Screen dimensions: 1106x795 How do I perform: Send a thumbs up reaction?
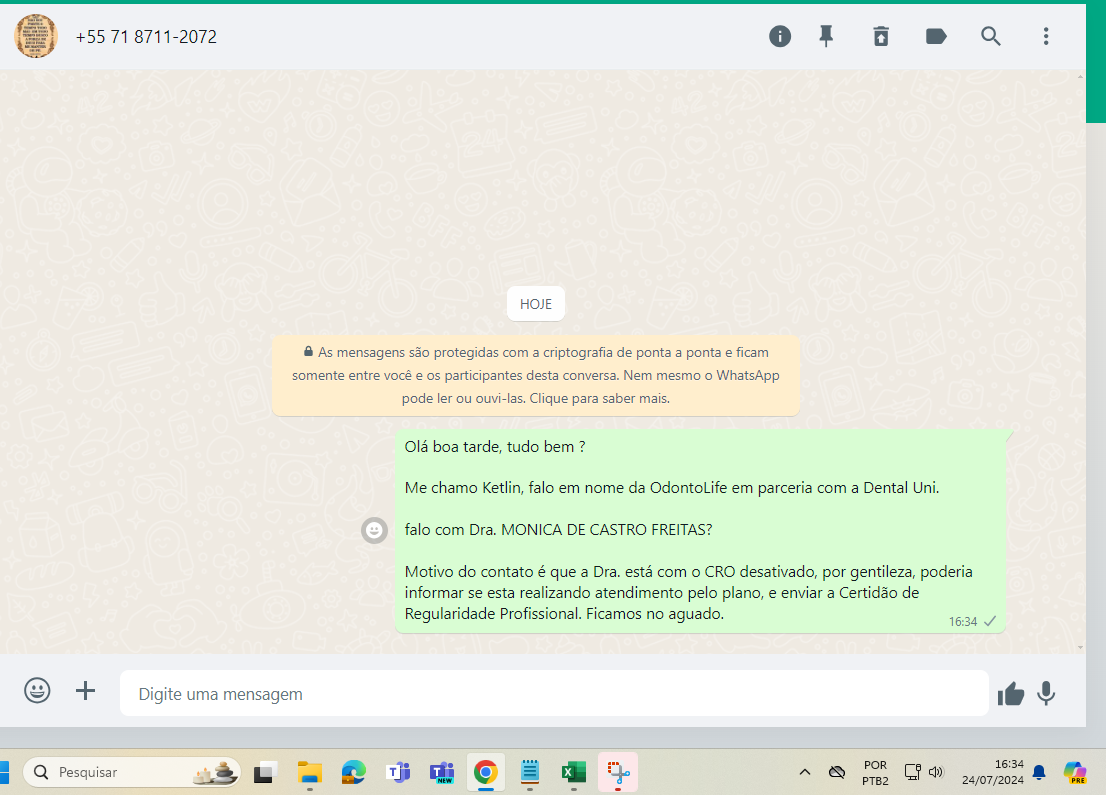click(1011, 694)
